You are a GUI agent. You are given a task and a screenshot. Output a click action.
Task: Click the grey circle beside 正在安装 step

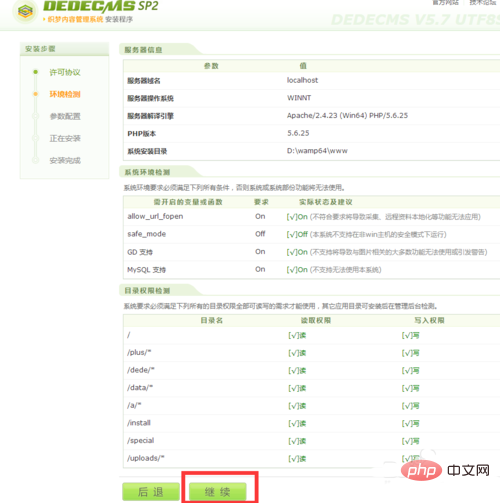click(35, 138)
